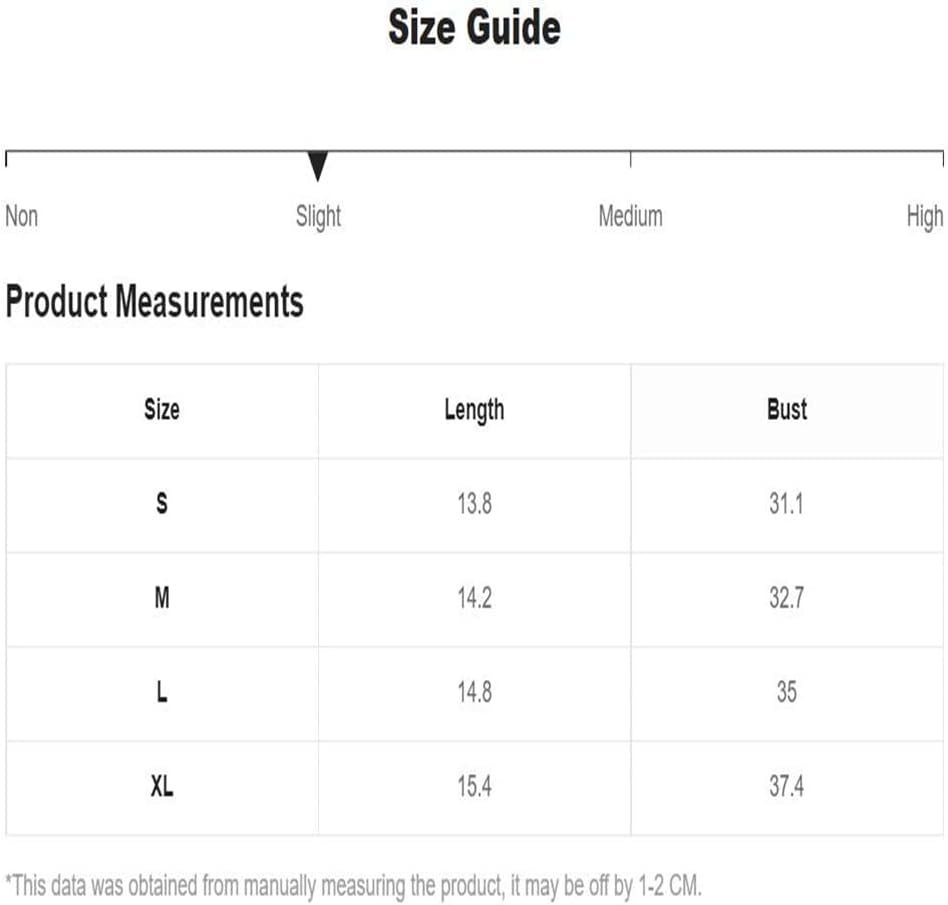Click the Product Measurements heading

coord(155,301)
